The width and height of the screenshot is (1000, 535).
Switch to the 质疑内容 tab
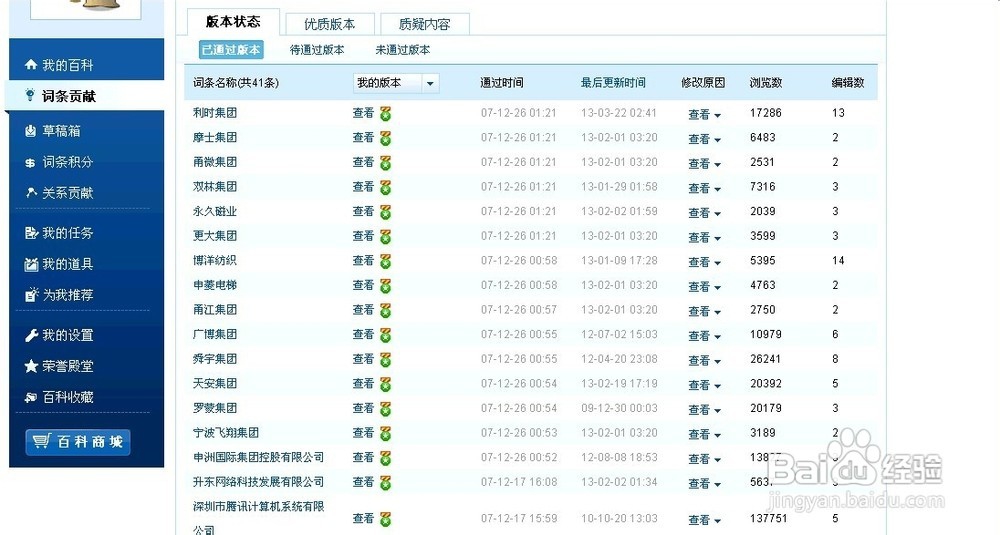pos(425,24)
